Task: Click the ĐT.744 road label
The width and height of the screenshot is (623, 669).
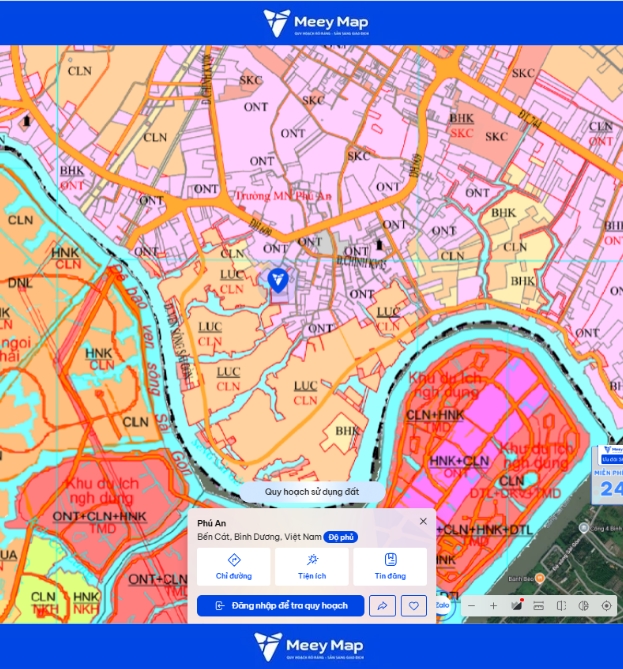Action: click(x=530, y=119)
